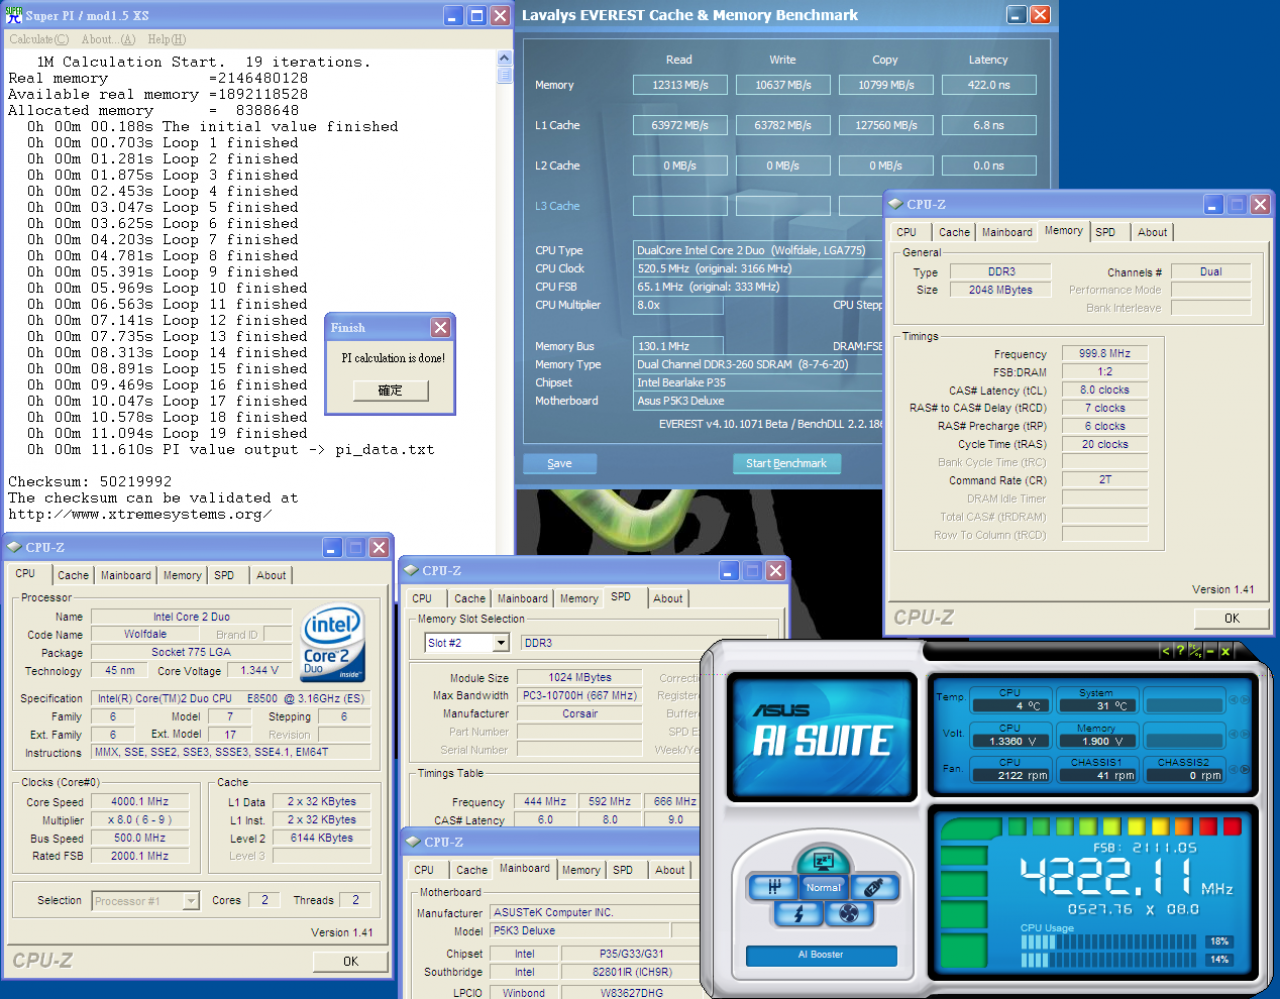
Task: Click EVEREST L1 Cache Copy value 127560 MB/s
Action: click(886, 125)
